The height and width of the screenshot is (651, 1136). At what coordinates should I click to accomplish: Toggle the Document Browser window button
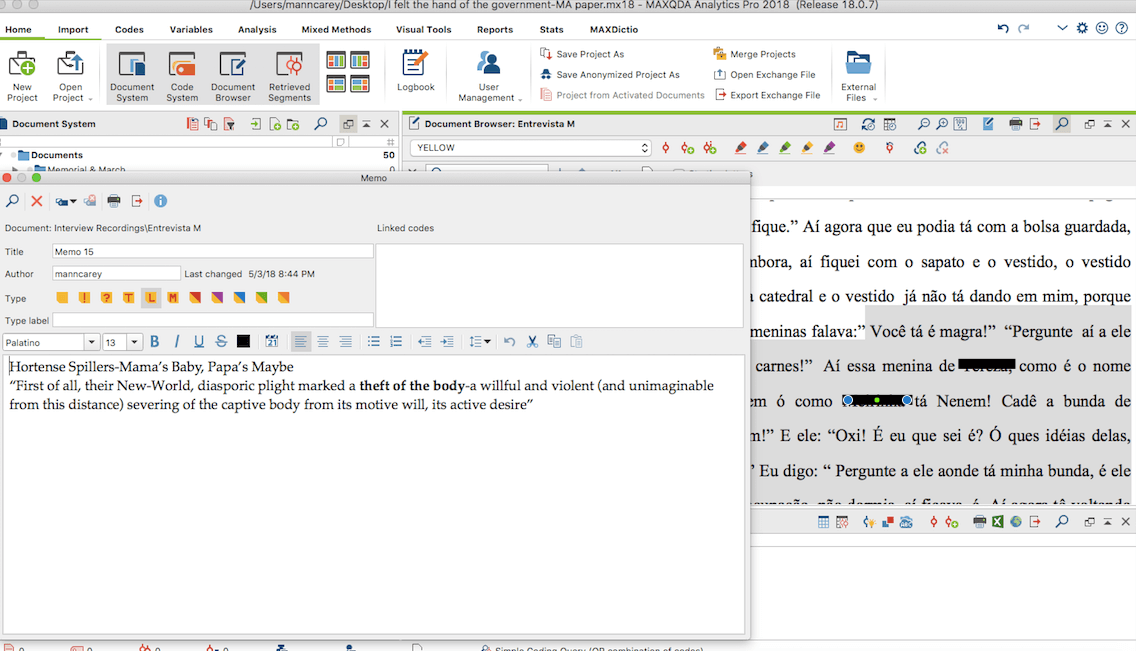(233, 75)
